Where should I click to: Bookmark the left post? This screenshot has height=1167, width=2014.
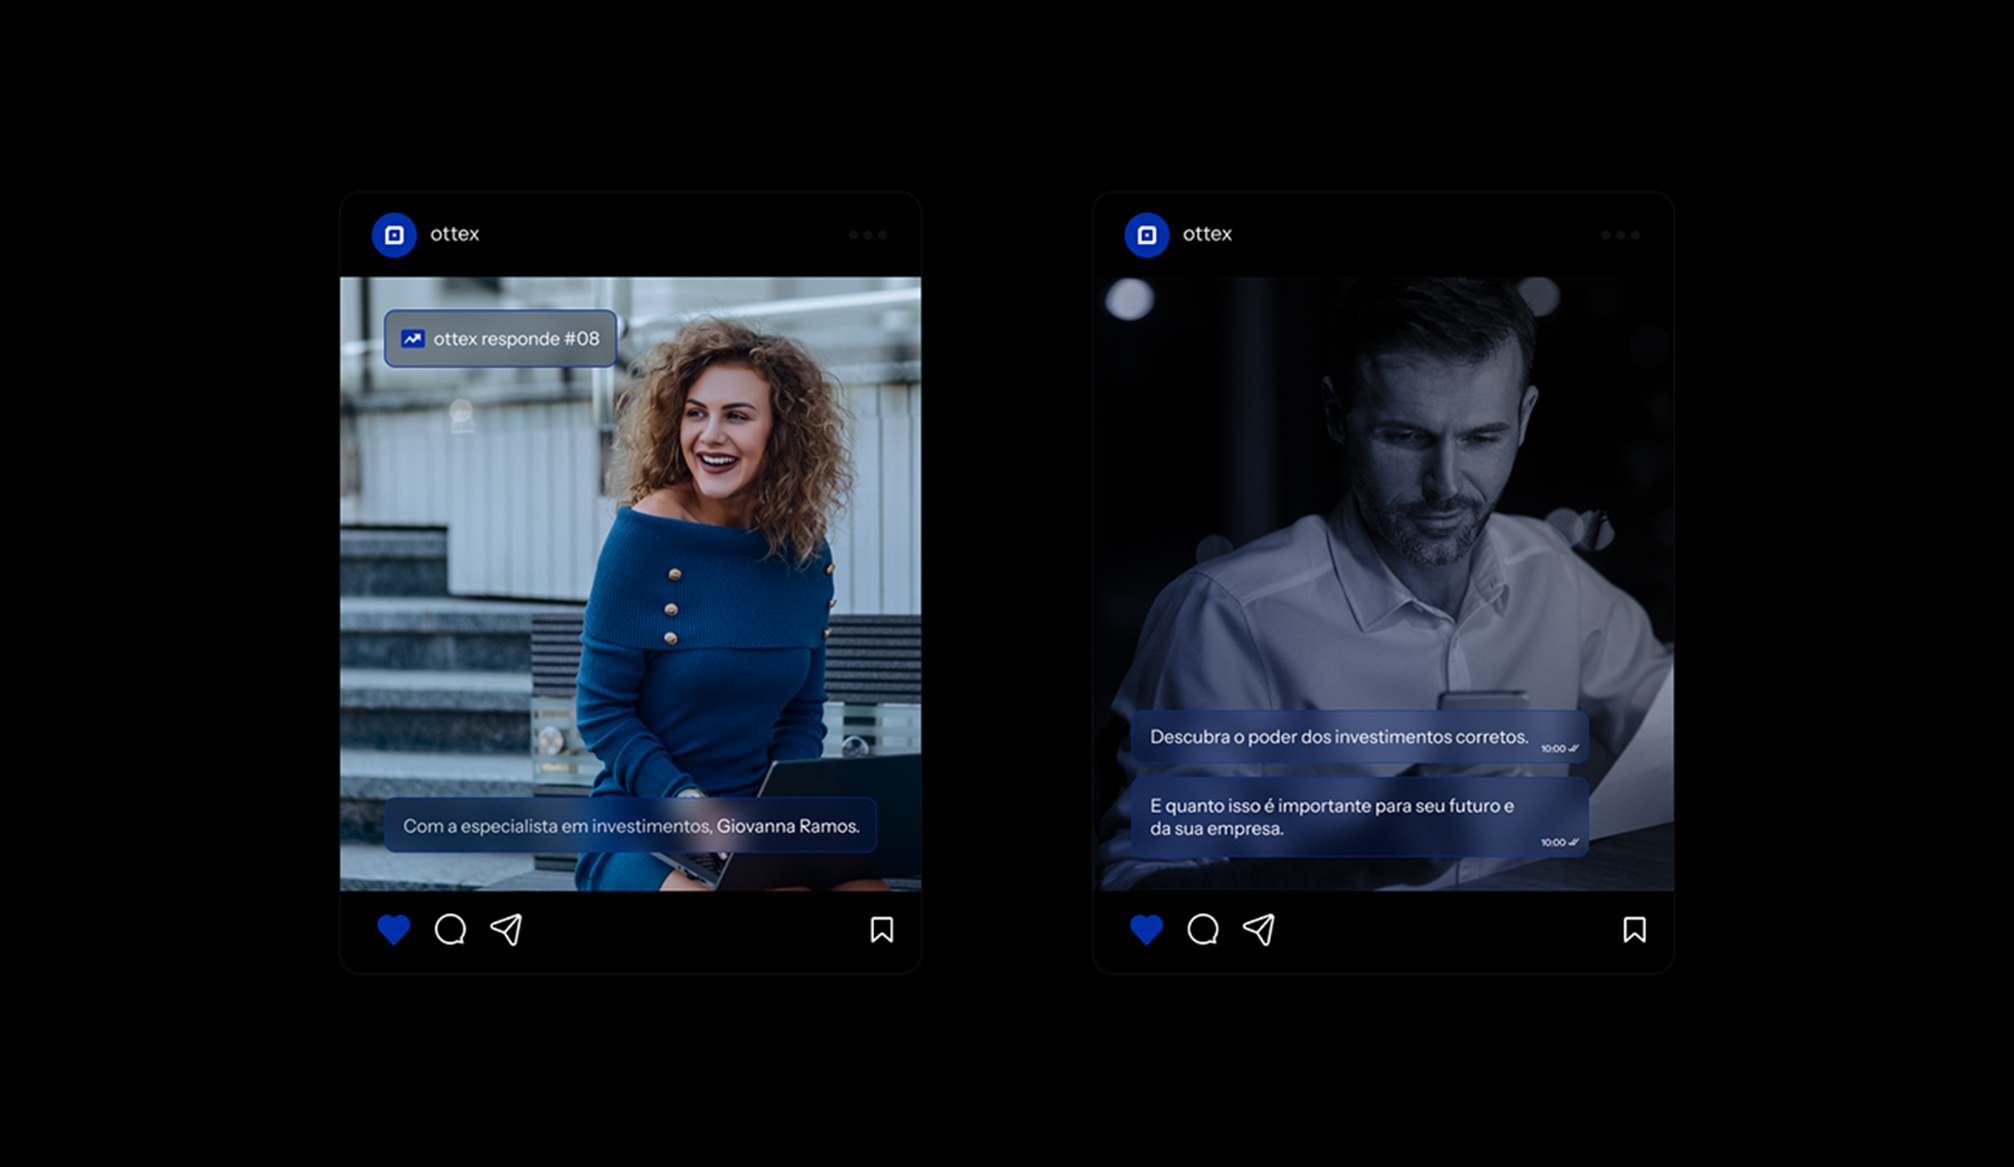pyautogui.click(x=881, y=930)
